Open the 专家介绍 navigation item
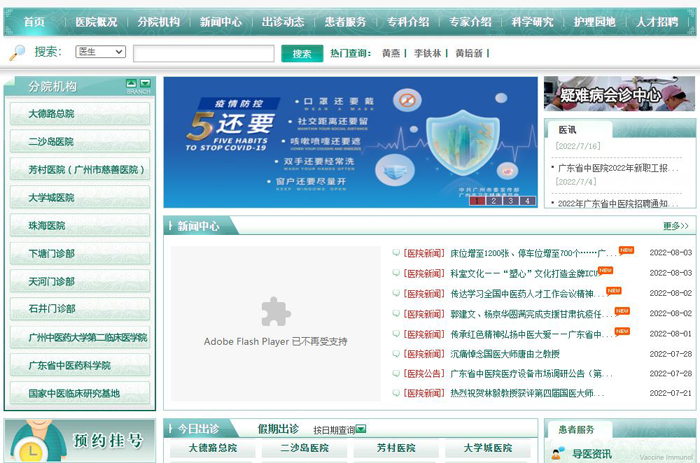 coord(470,22)
